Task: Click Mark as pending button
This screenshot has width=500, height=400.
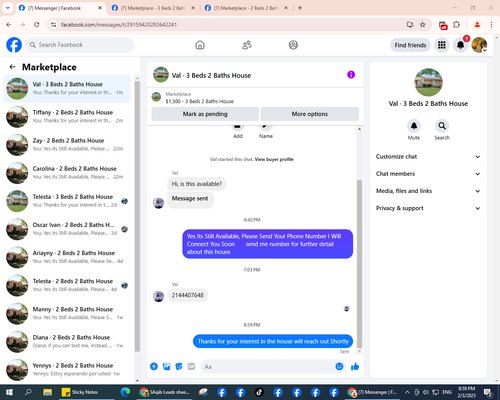Action: (x=205, y=114)
